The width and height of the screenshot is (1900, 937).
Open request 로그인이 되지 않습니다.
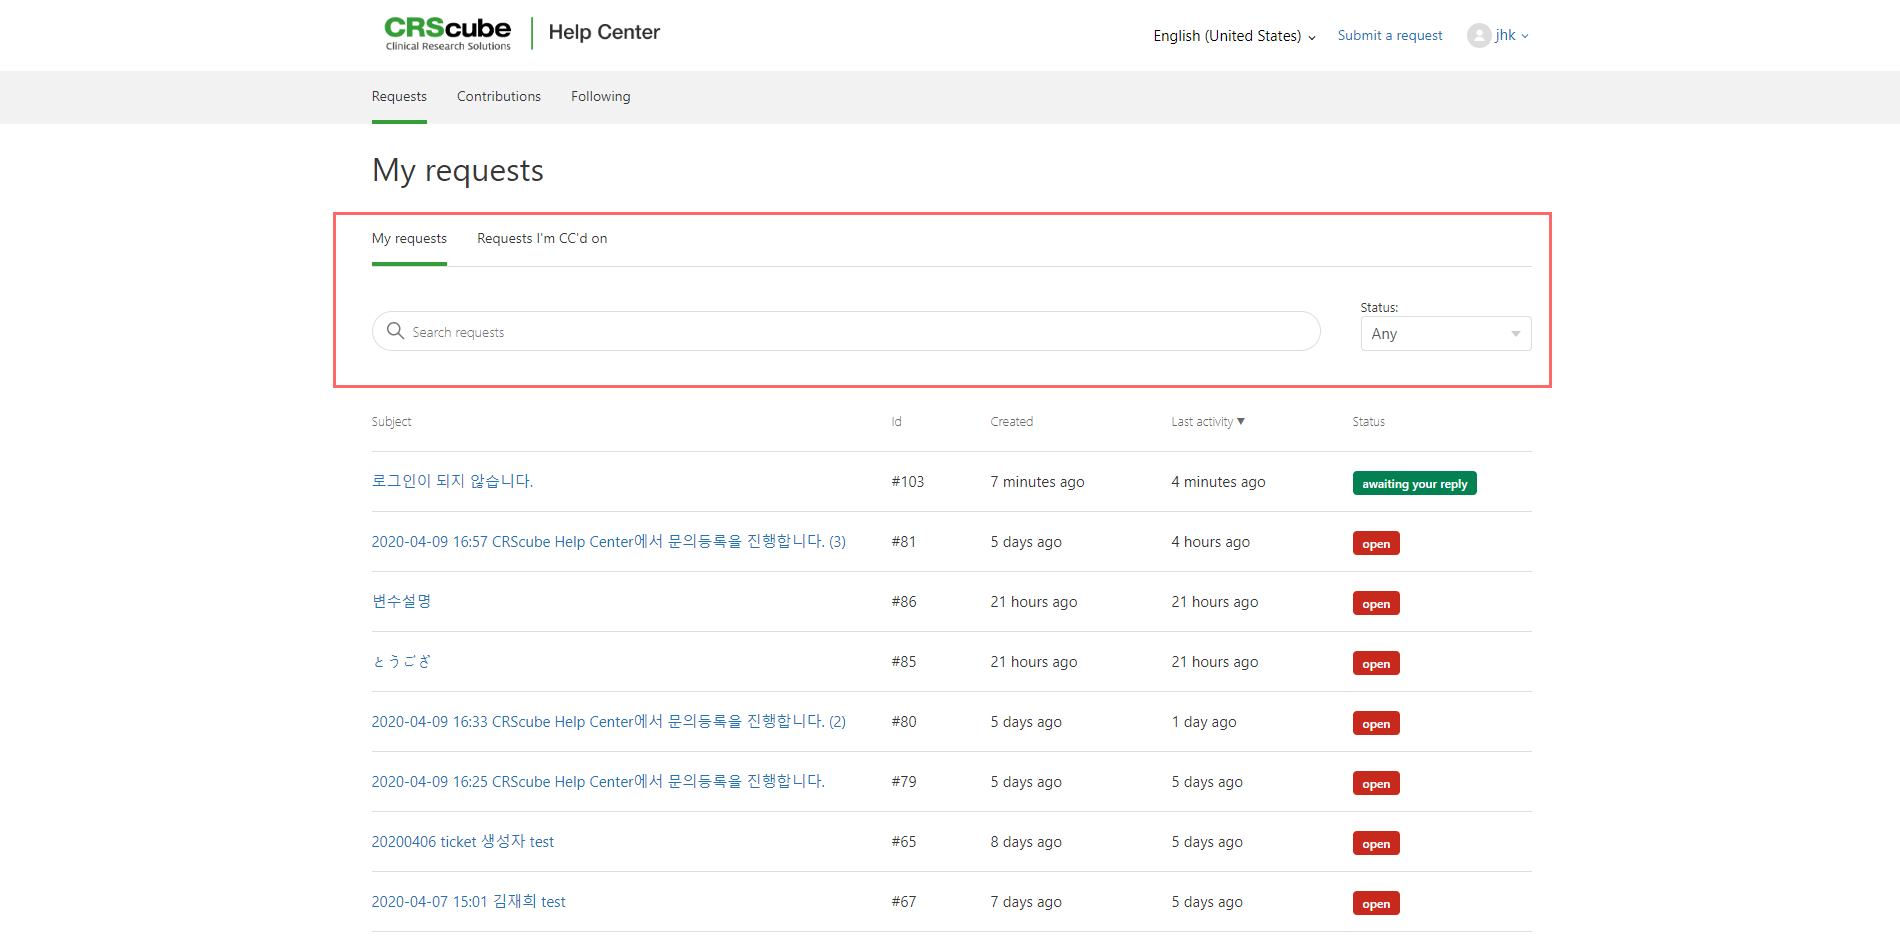tap(452, 481)
